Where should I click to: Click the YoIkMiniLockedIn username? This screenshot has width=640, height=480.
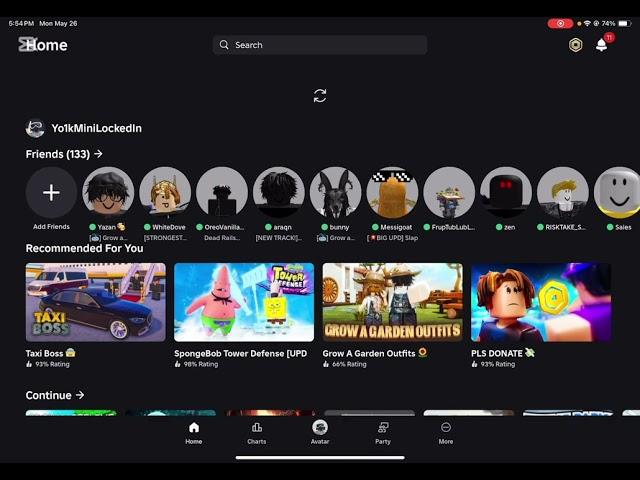[96, 128]
